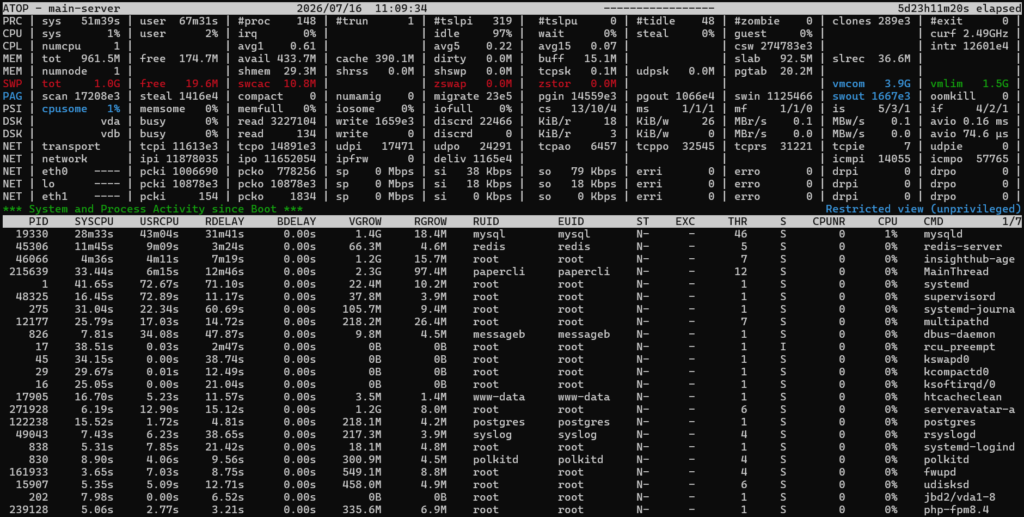Click the htcacheclean process command
The height and width of the screenshot is (517, 1024).
963,397
